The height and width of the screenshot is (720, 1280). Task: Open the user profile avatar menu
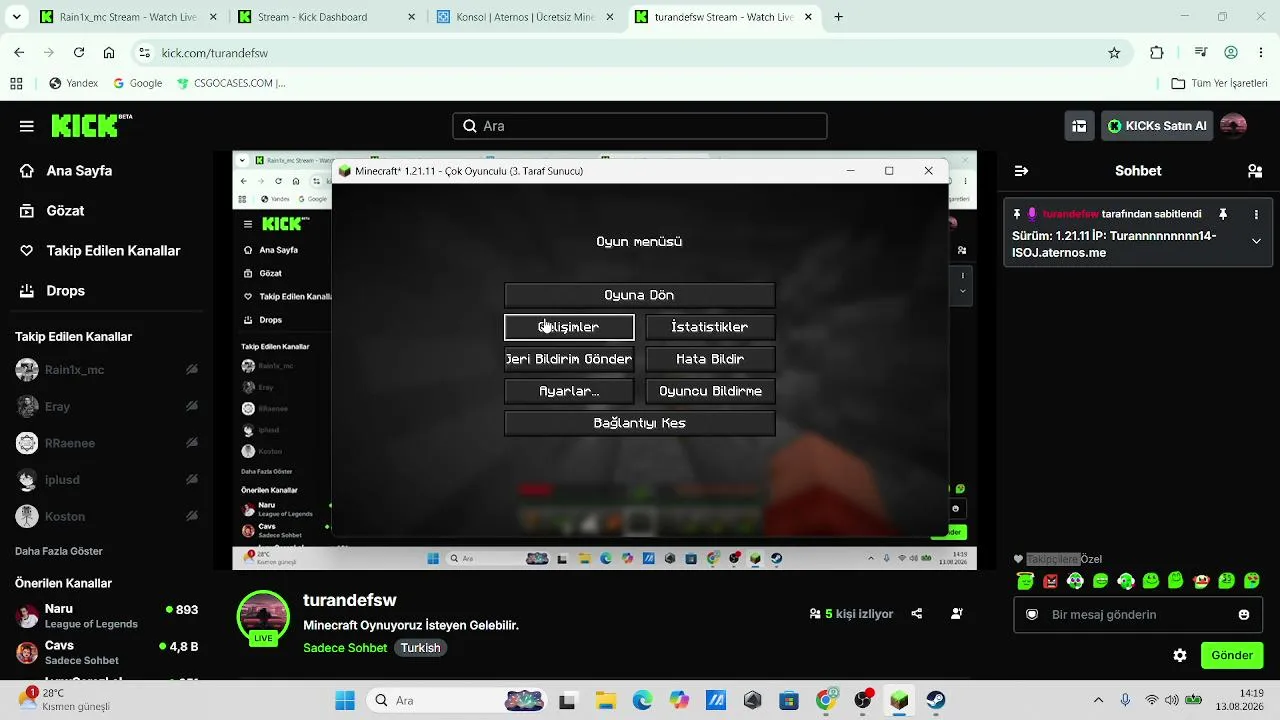click(x=1233, y=126)
